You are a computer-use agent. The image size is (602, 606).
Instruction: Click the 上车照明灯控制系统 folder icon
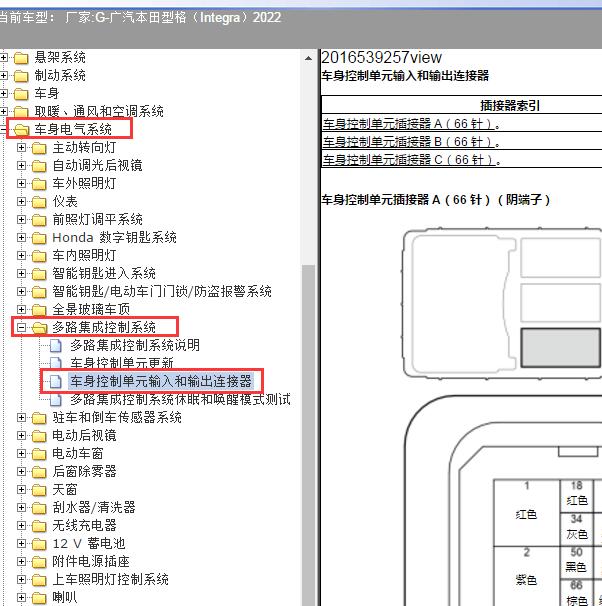39,580
